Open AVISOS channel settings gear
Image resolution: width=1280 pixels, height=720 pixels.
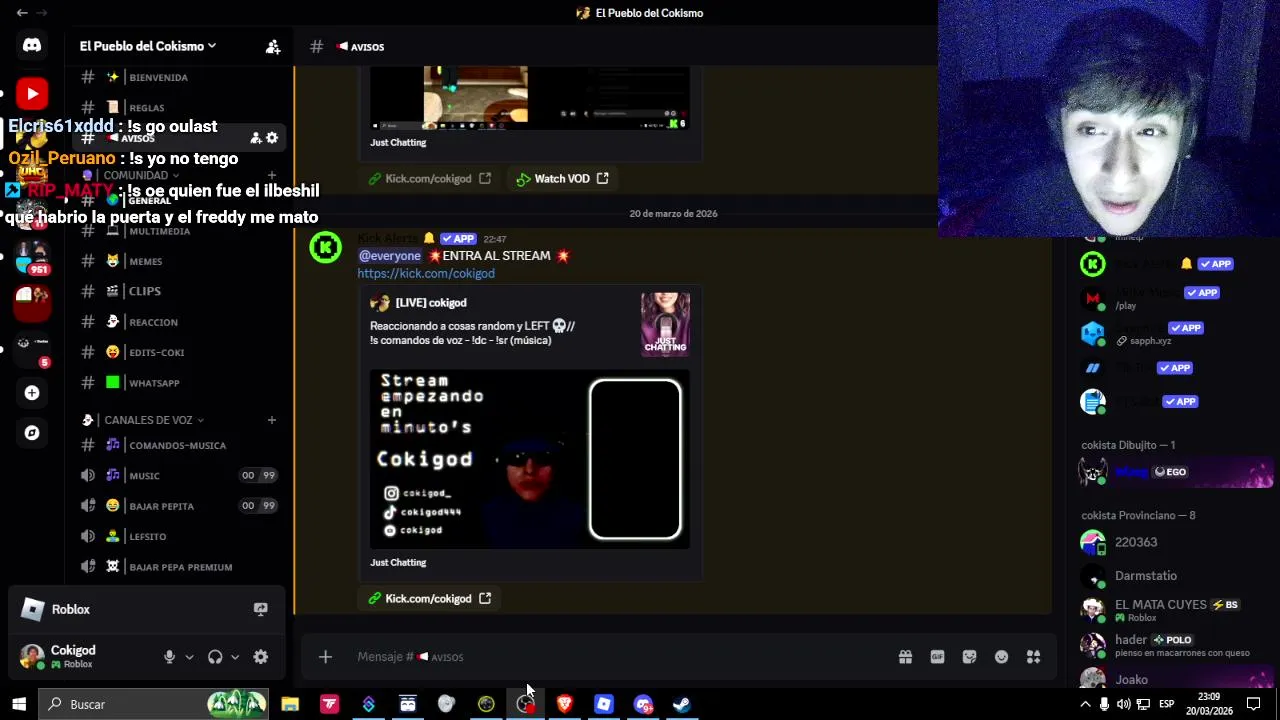click(272, 138)
